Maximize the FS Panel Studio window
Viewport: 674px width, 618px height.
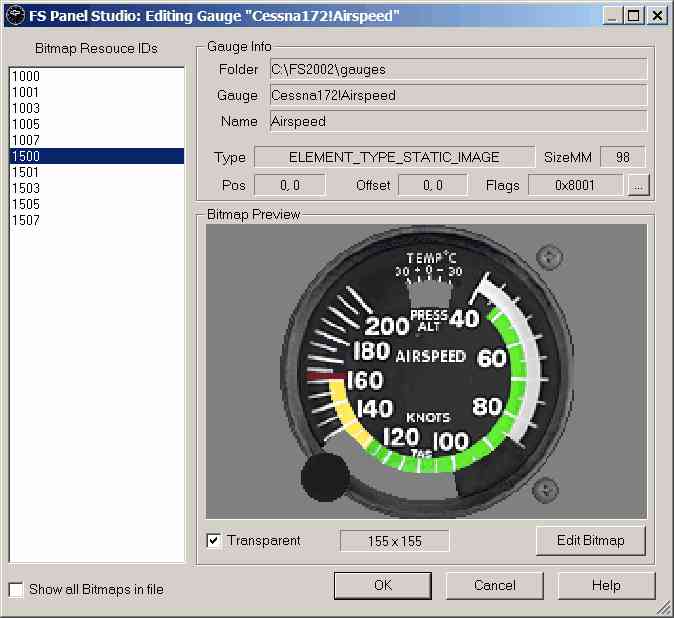click(633, 16)
